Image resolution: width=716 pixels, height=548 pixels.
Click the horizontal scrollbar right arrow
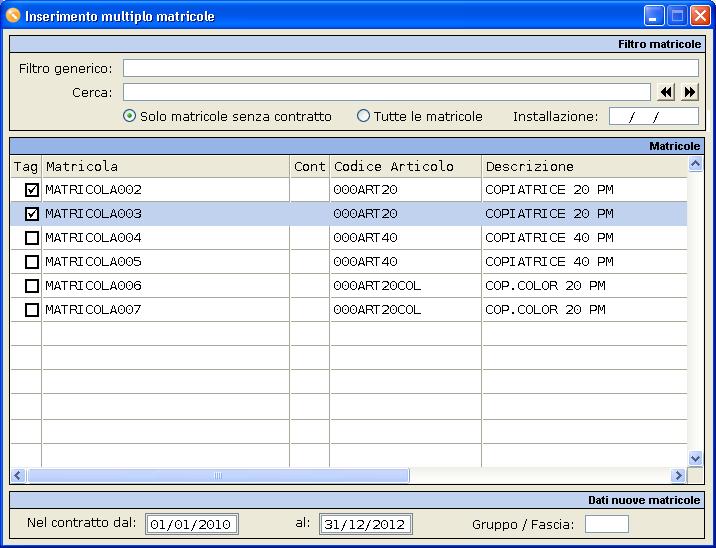[x=678, y=475]
